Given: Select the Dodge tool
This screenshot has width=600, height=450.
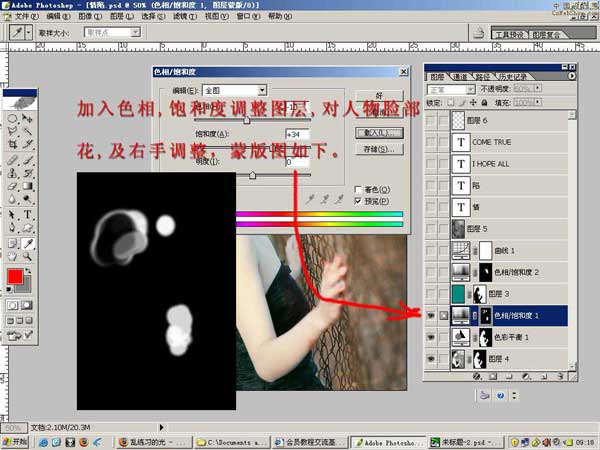Looking at the screenshot, I should pos(27,199).
